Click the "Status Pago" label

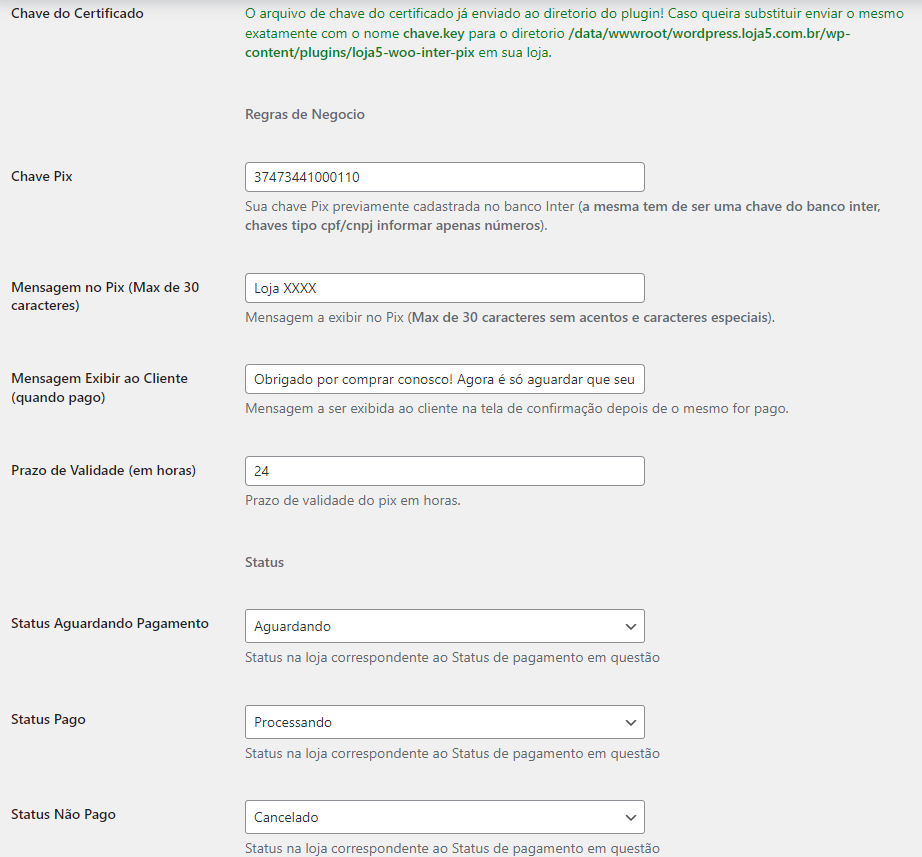pyautogui.click(x=47, y=720)
